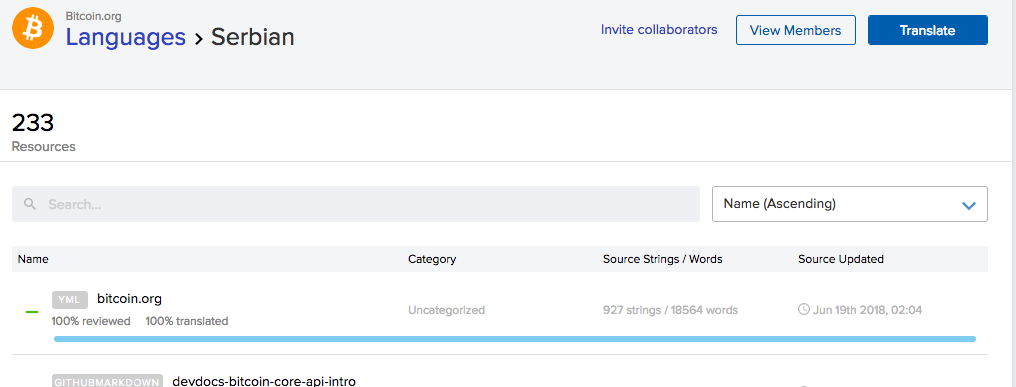
Task: Click the search magnifier icon
Action: point(29,204)
